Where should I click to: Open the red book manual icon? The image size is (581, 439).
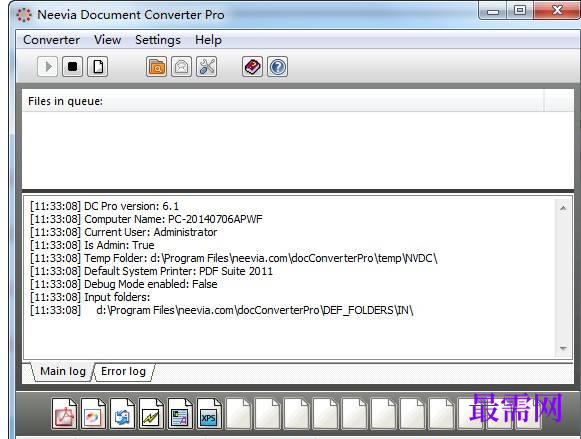coord(253,67)
